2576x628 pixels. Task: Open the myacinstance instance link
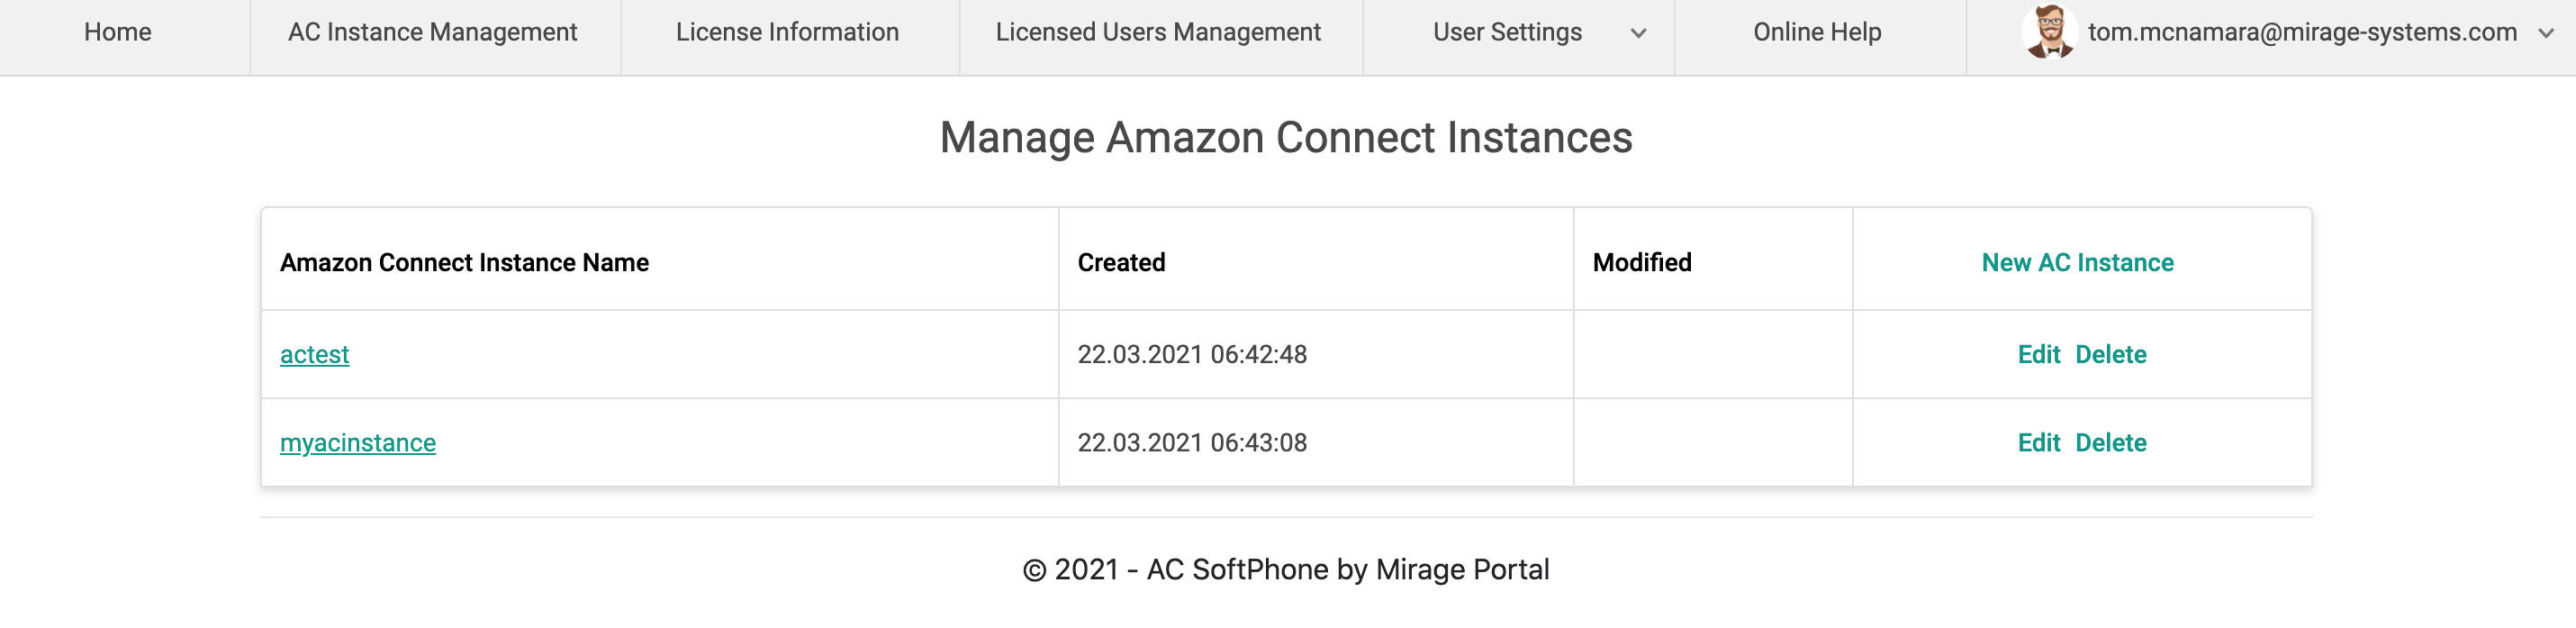358,442
